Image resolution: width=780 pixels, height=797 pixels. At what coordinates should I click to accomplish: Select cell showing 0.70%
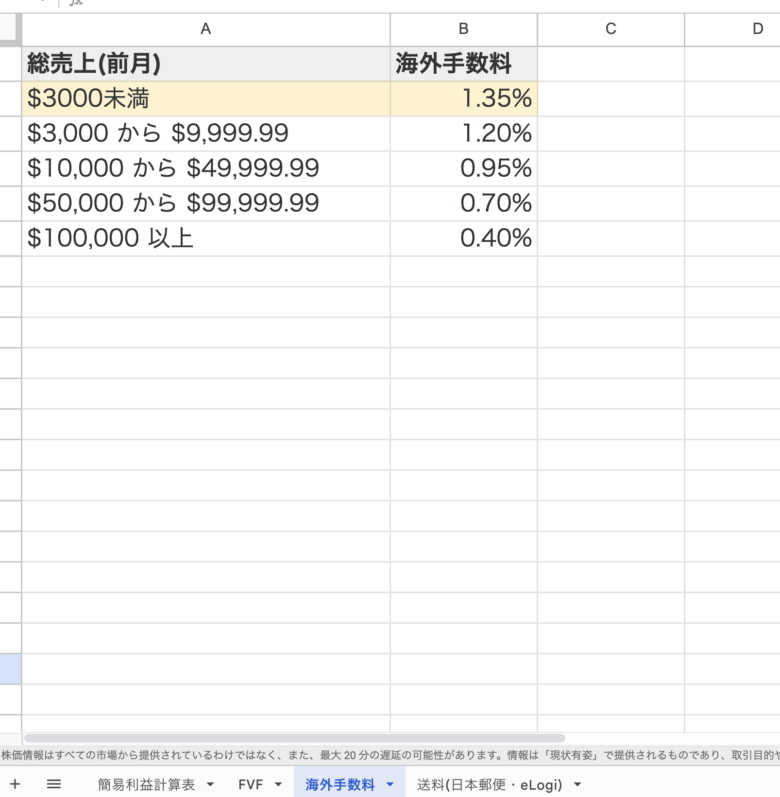pos(463,203)
